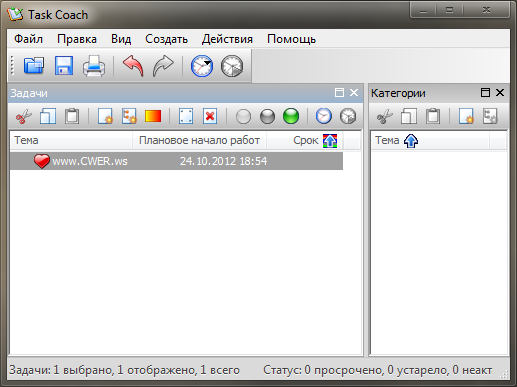
Task: Open the Правка menu
Action: pyautogui.click(x=77, y=39)
